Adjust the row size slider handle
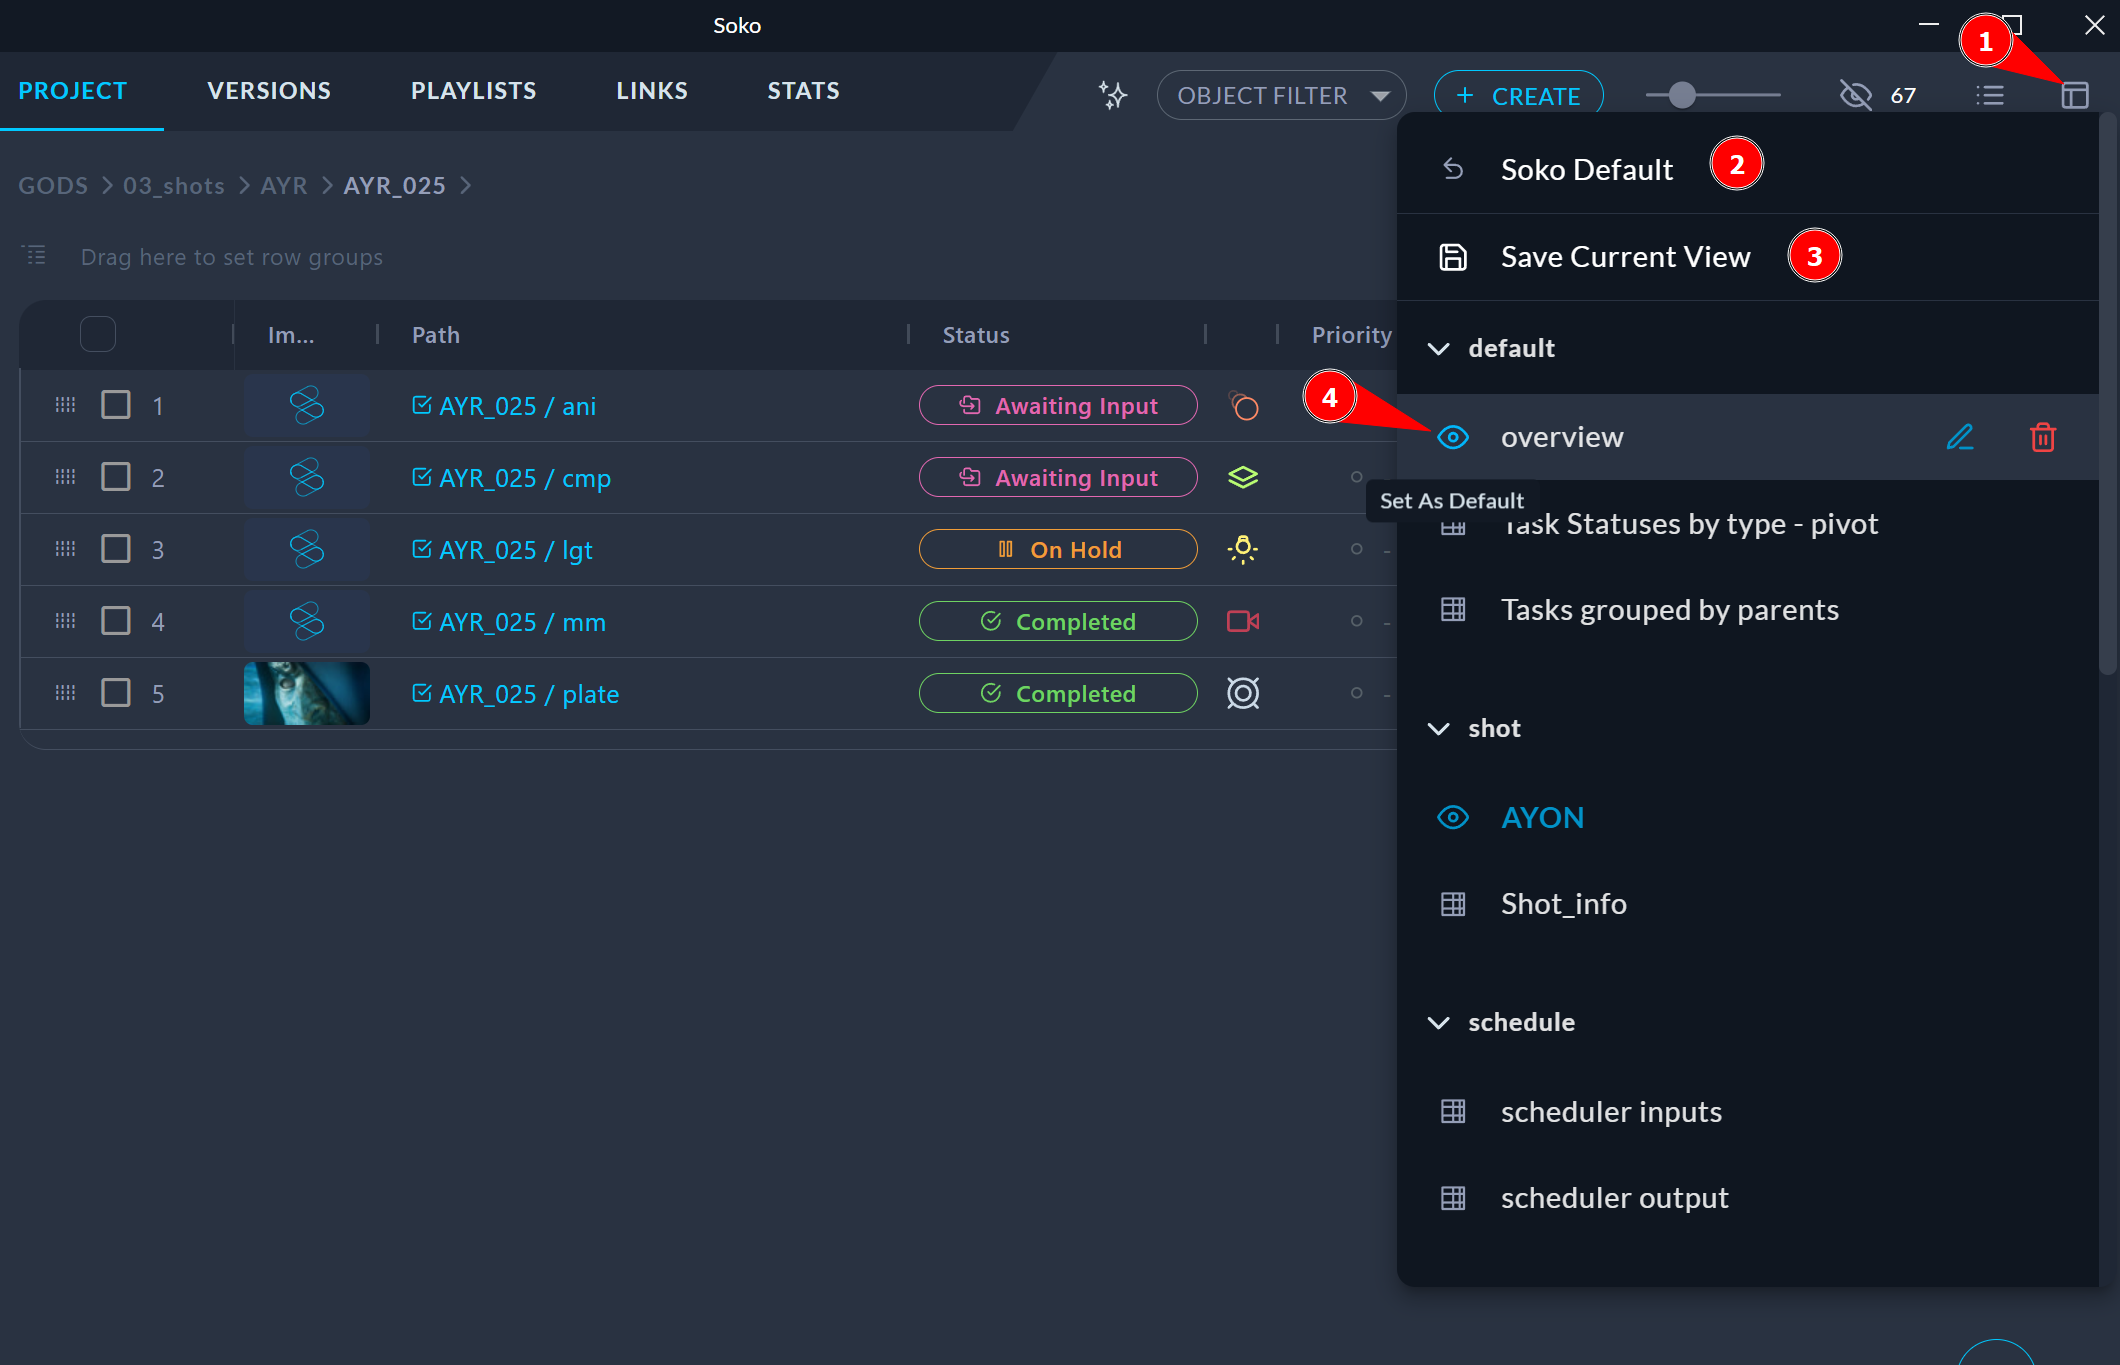The image size is (2120, 1365). click(x=1682, y=95)
